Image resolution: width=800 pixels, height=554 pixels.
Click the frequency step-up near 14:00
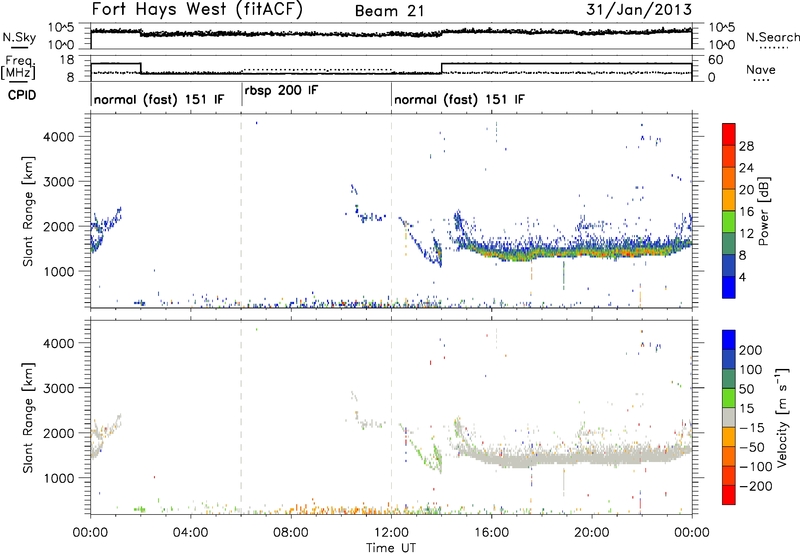(441, 68)
